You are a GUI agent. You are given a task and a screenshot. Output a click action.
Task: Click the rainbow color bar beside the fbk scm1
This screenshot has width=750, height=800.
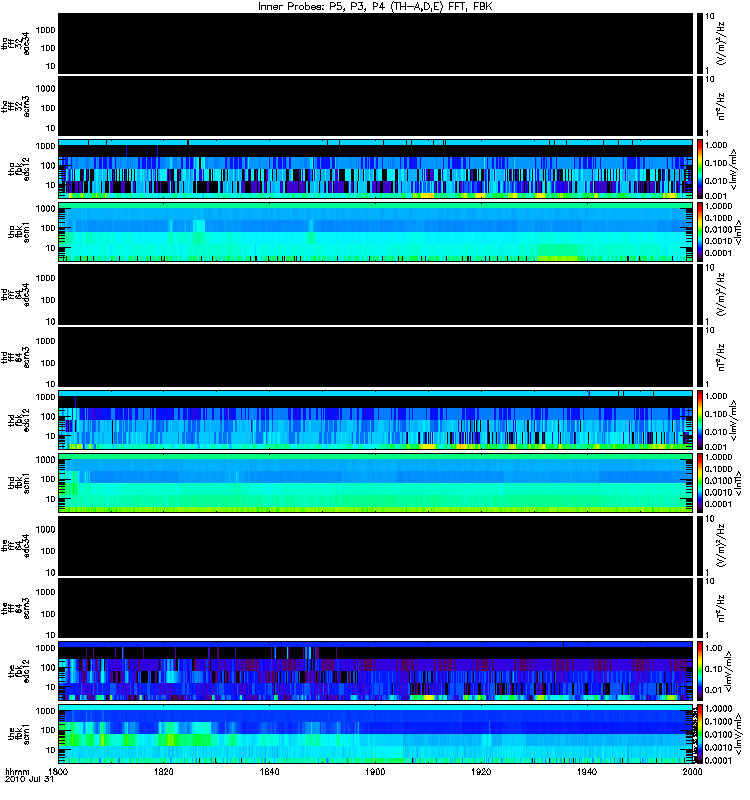700,734
